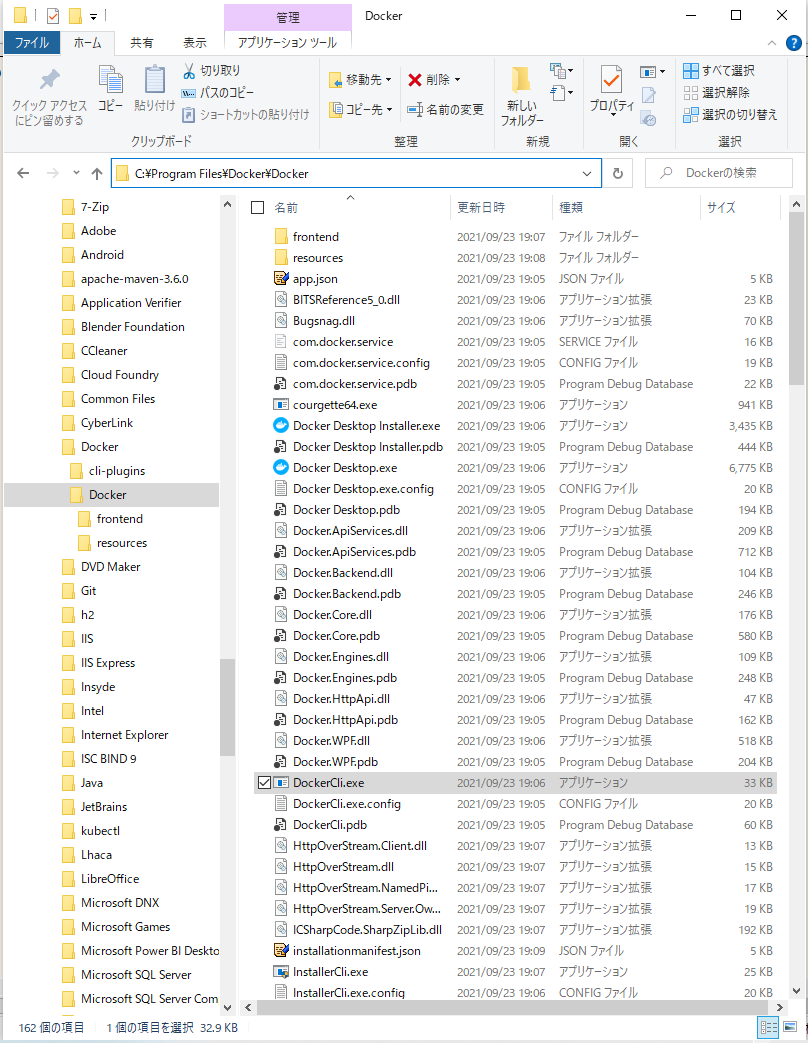Click Invert selection (選択の切り替え)
Viewport: 808px width, 1043px height.
click(730, 114)
